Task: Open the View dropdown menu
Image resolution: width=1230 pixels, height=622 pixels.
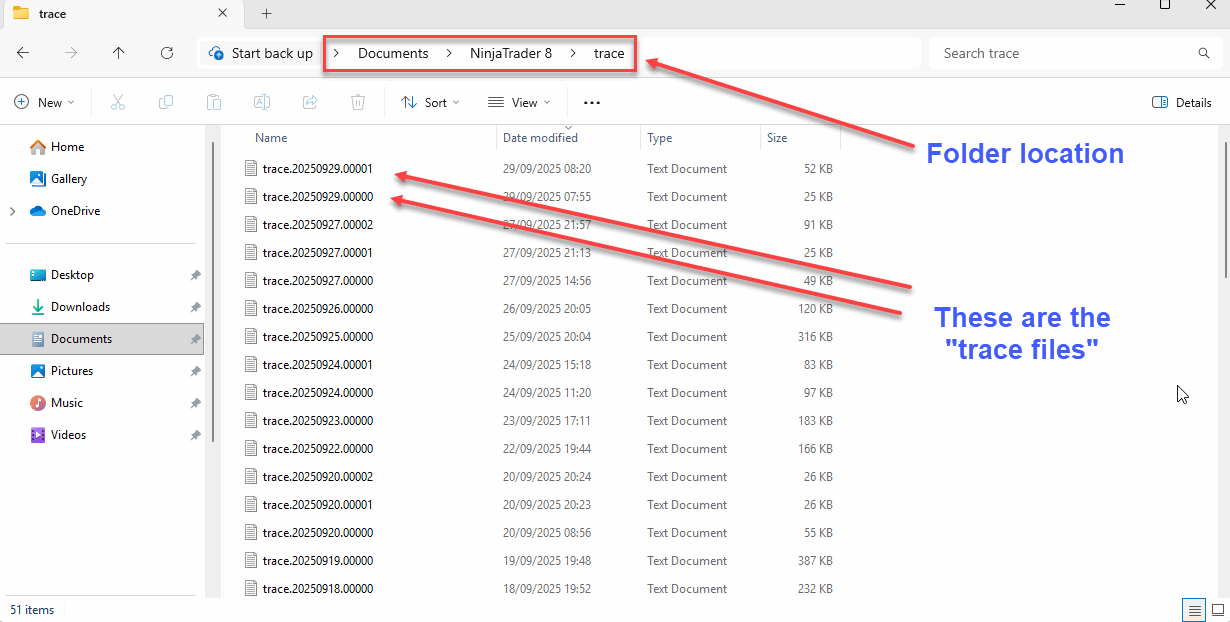Action: [519, 102]
